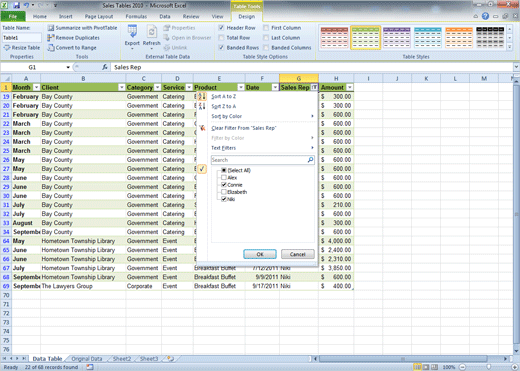Viewport: 520px width, 371px height.
Task: Toggle the Header Row checkbox
Action: pos(221,28)
